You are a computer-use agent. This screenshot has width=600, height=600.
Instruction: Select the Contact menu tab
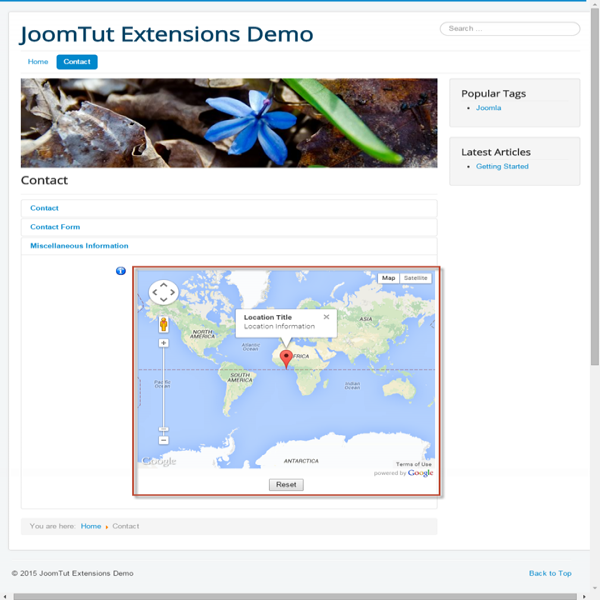(x=77, y=62)
